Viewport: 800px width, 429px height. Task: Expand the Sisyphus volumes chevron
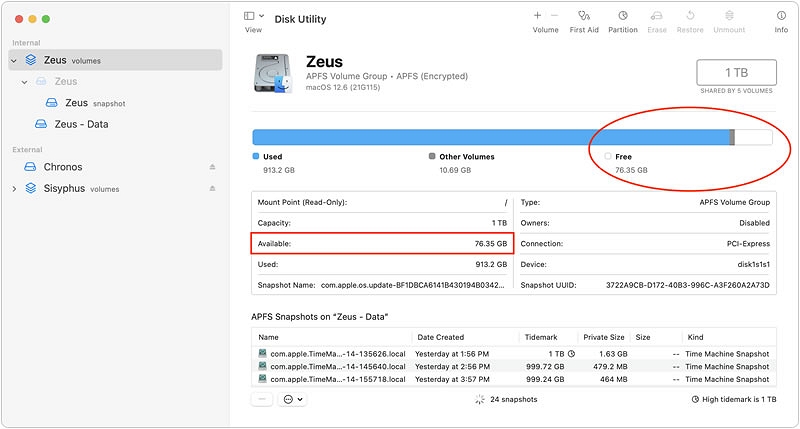(x=14, y=189)
